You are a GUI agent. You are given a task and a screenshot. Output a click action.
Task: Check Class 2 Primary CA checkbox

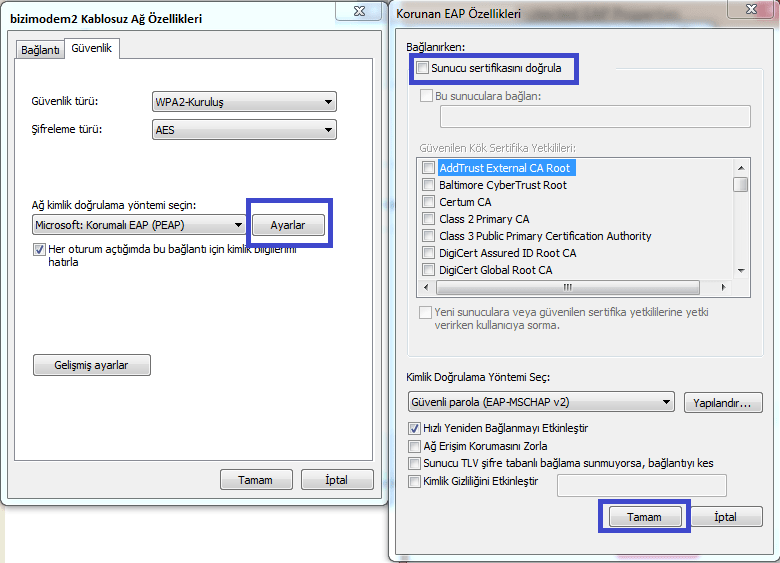(x=428, y=219)
